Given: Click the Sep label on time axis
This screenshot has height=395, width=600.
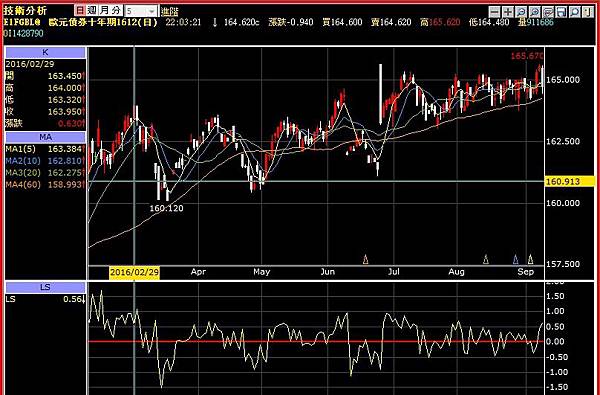Looking at the screenshot, I should (x=525, y=272).
